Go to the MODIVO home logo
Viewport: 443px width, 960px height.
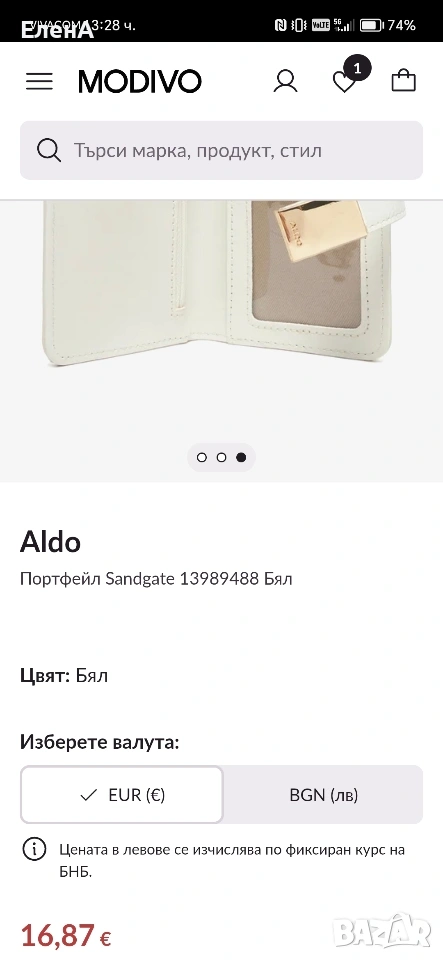pos(140,81)
